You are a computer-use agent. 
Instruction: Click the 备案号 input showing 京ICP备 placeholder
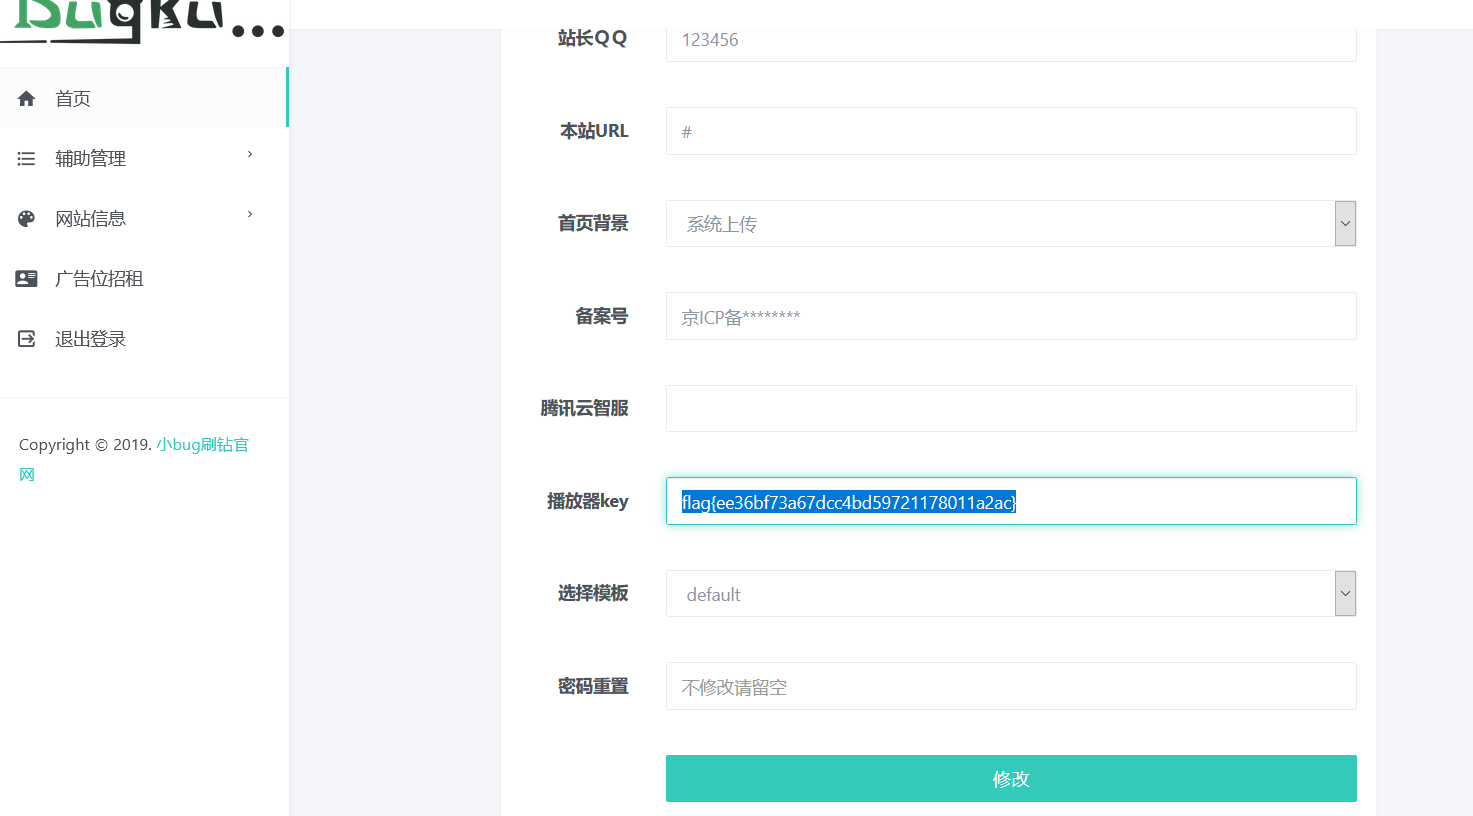pos(1010,316)
